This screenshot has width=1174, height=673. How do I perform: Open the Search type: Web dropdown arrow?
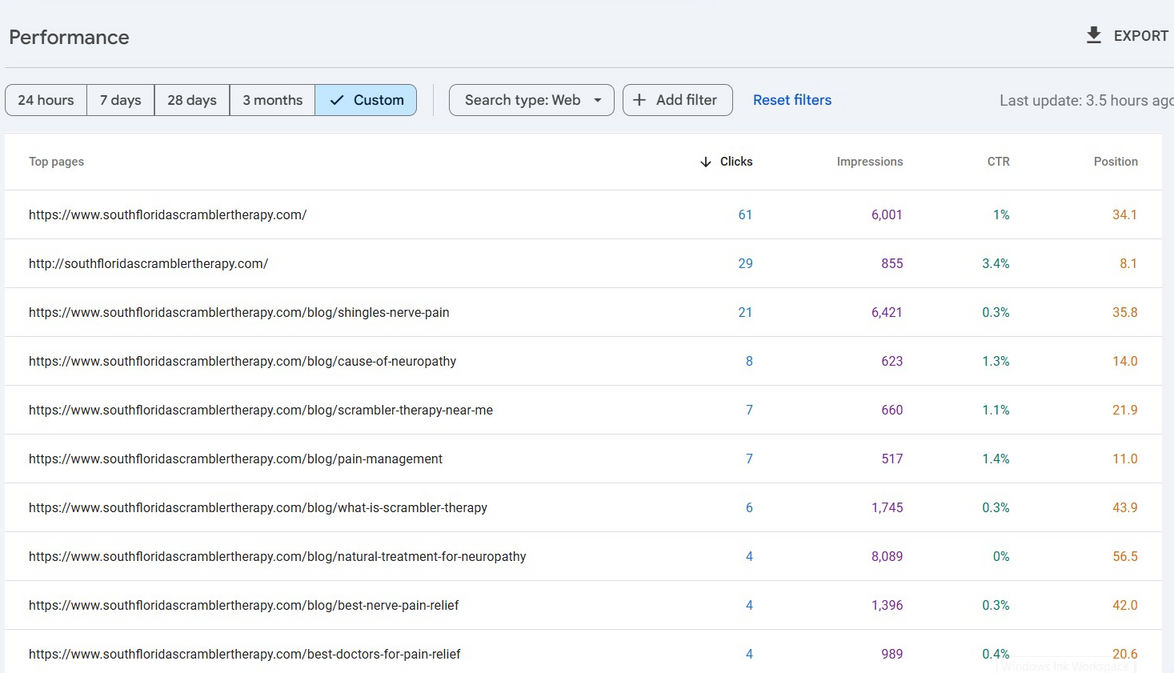point(597,100)
